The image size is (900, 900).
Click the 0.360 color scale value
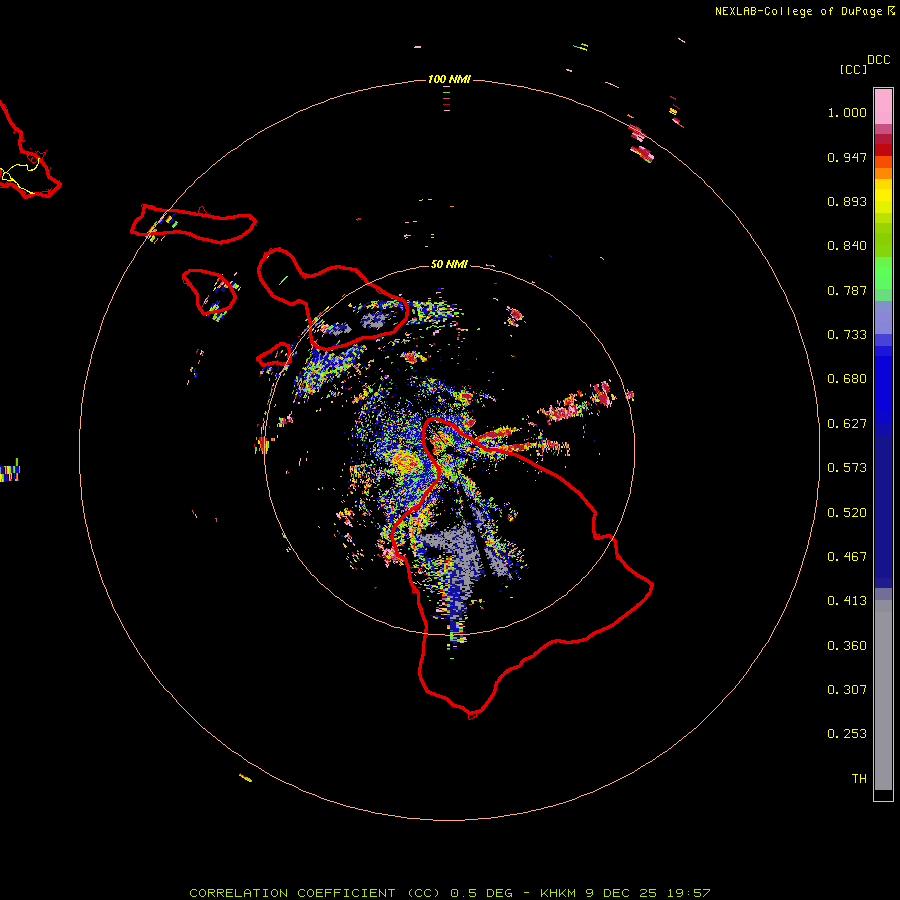pyautogui.click(x=847, y=646)
